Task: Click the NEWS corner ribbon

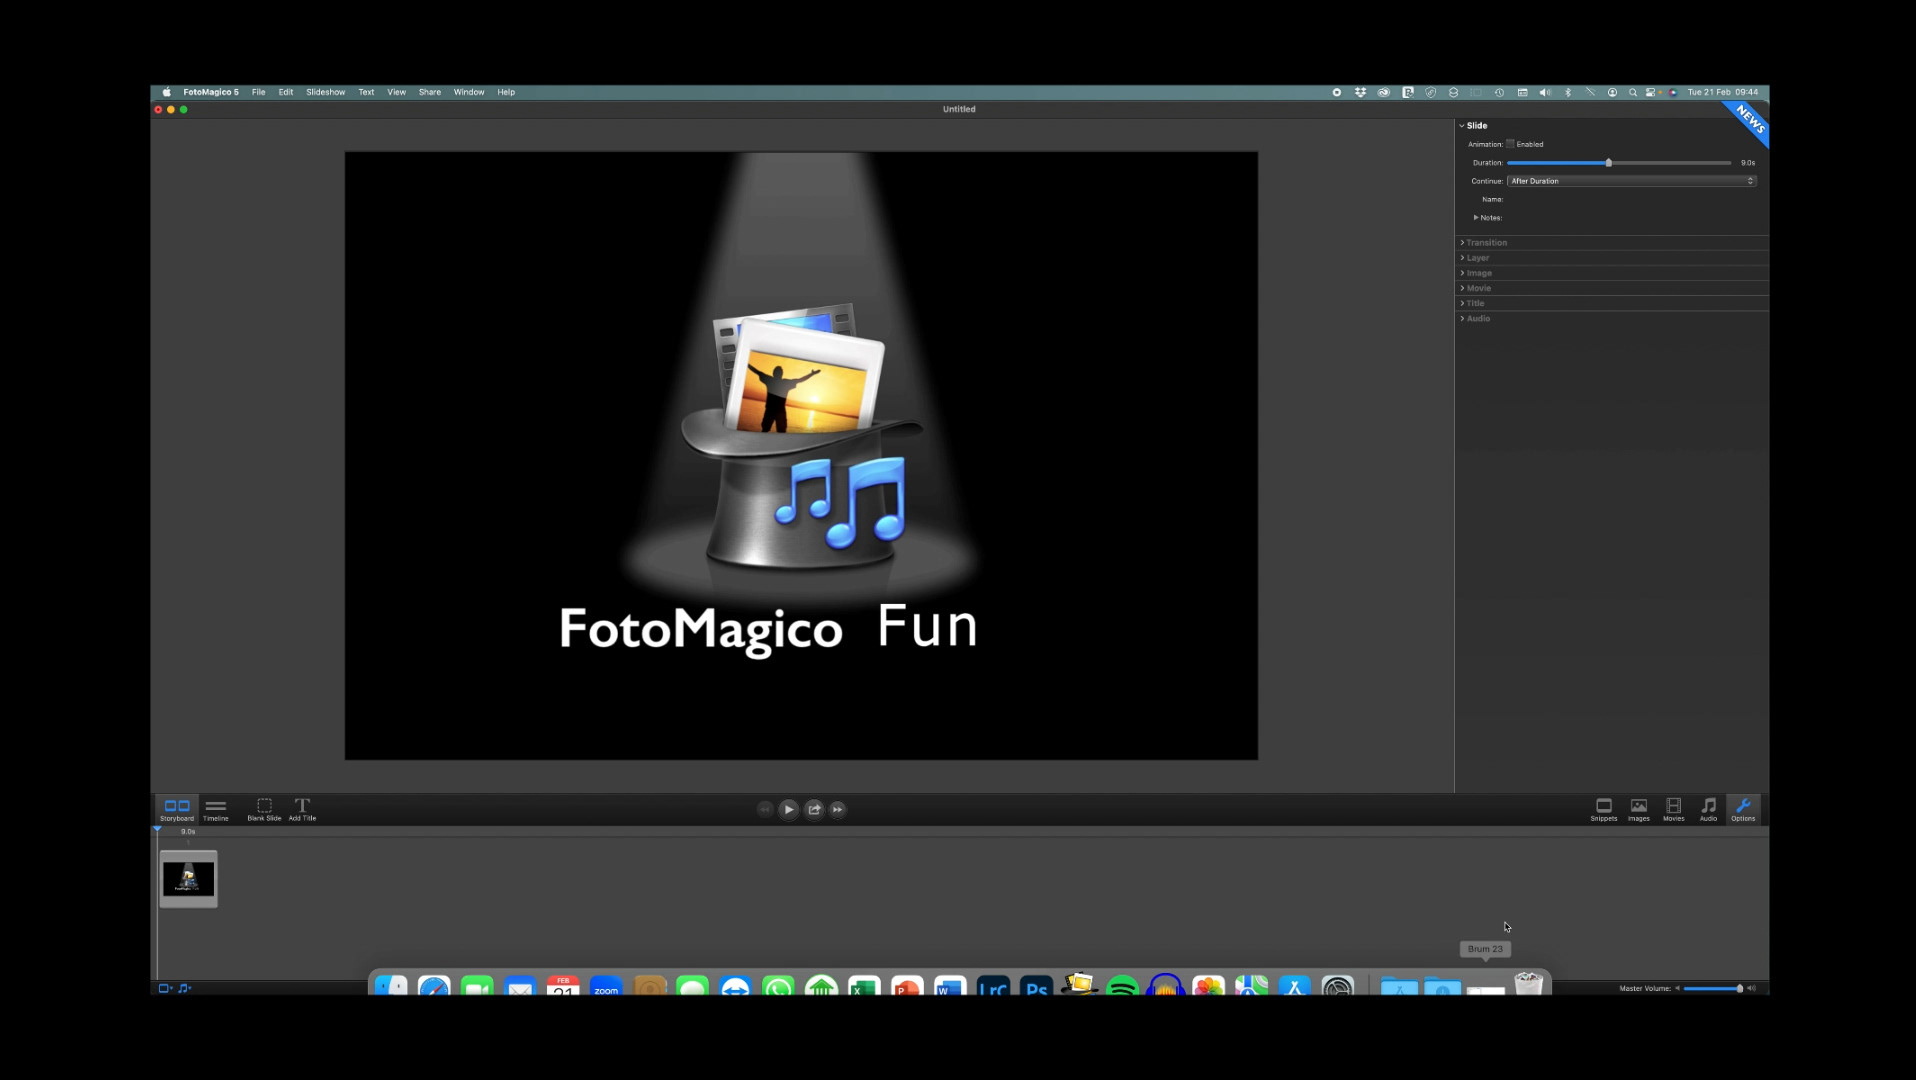Action: coord(1751,119)
